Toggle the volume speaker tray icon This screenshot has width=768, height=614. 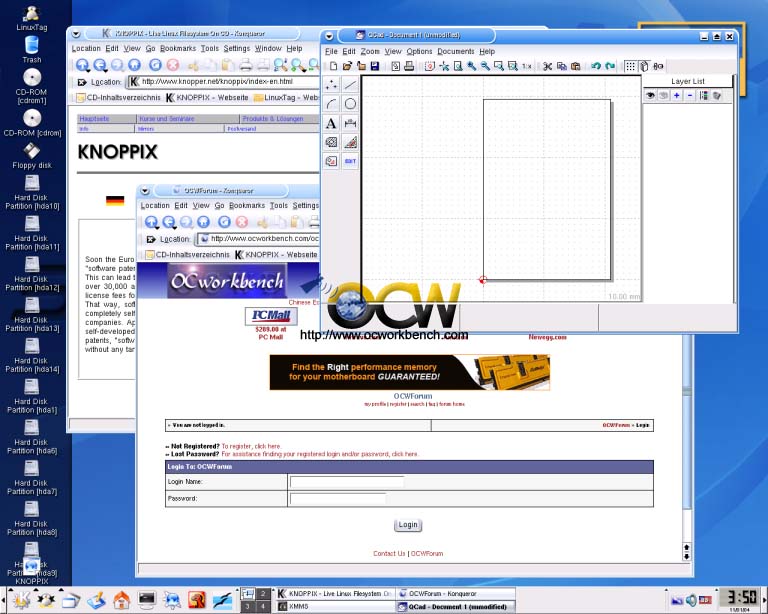click(x=691, y=600)
